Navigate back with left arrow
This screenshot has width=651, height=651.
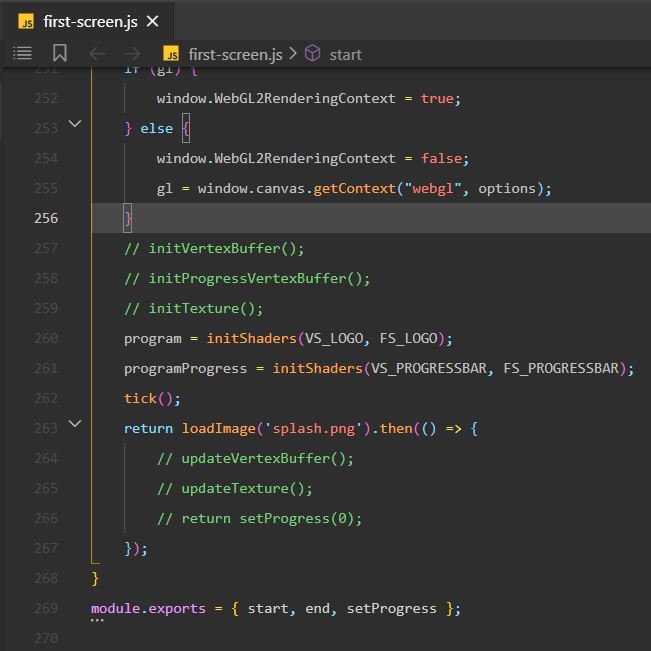pos(97,54)
